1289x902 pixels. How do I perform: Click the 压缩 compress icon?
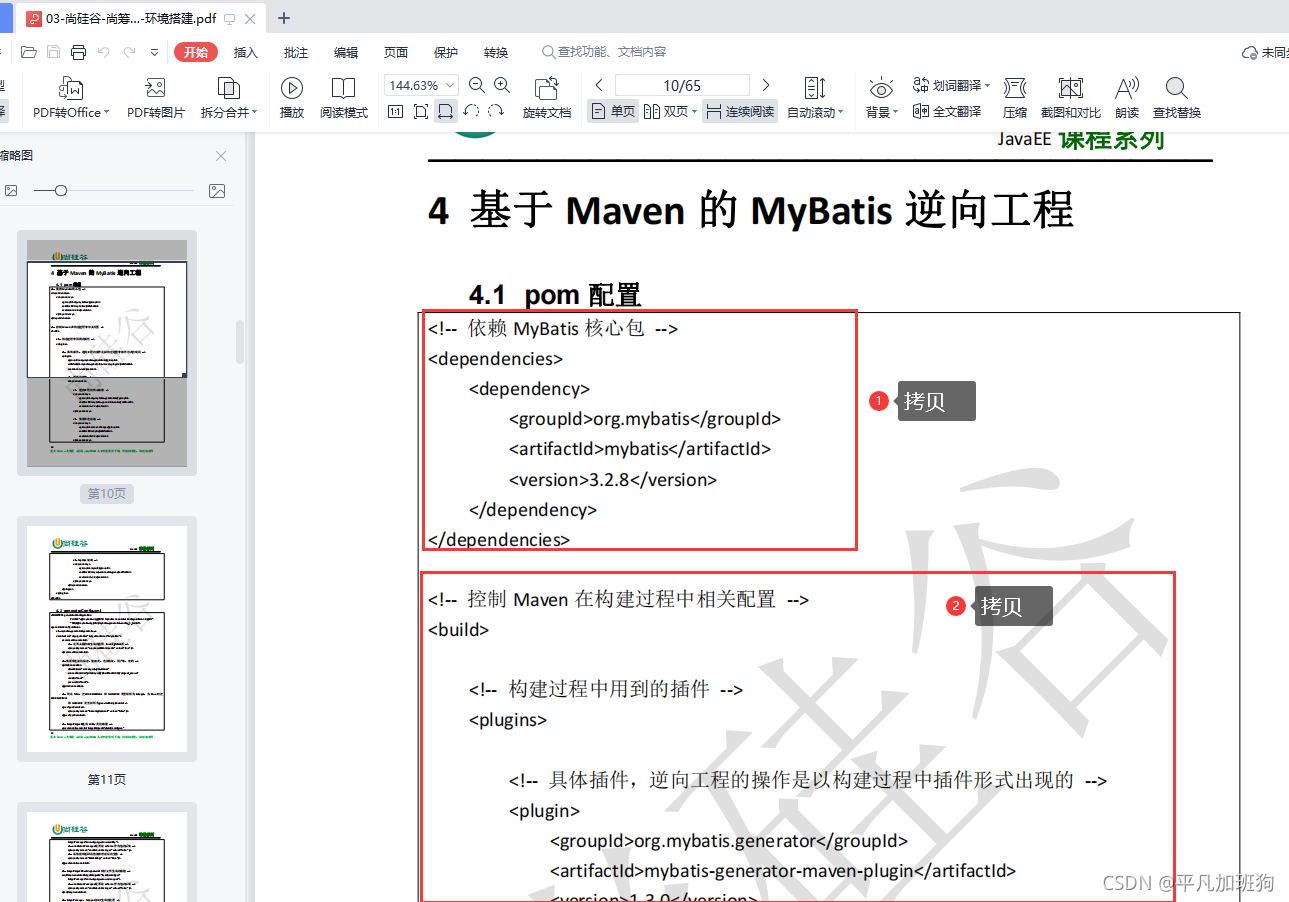[x=1015, y=88]
